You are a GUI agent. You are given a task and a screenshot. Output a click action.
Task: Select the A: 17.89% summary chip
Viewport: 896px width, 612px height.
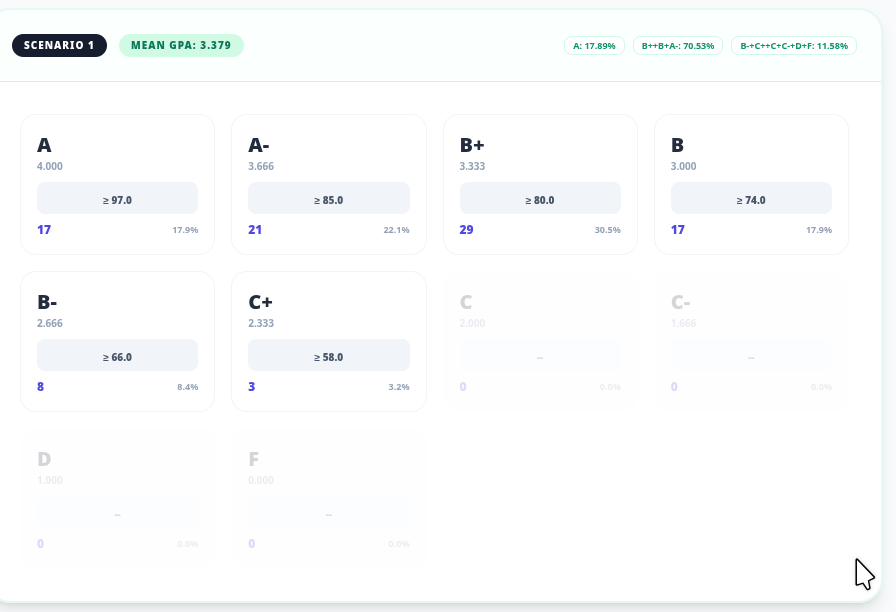[594, 46]
